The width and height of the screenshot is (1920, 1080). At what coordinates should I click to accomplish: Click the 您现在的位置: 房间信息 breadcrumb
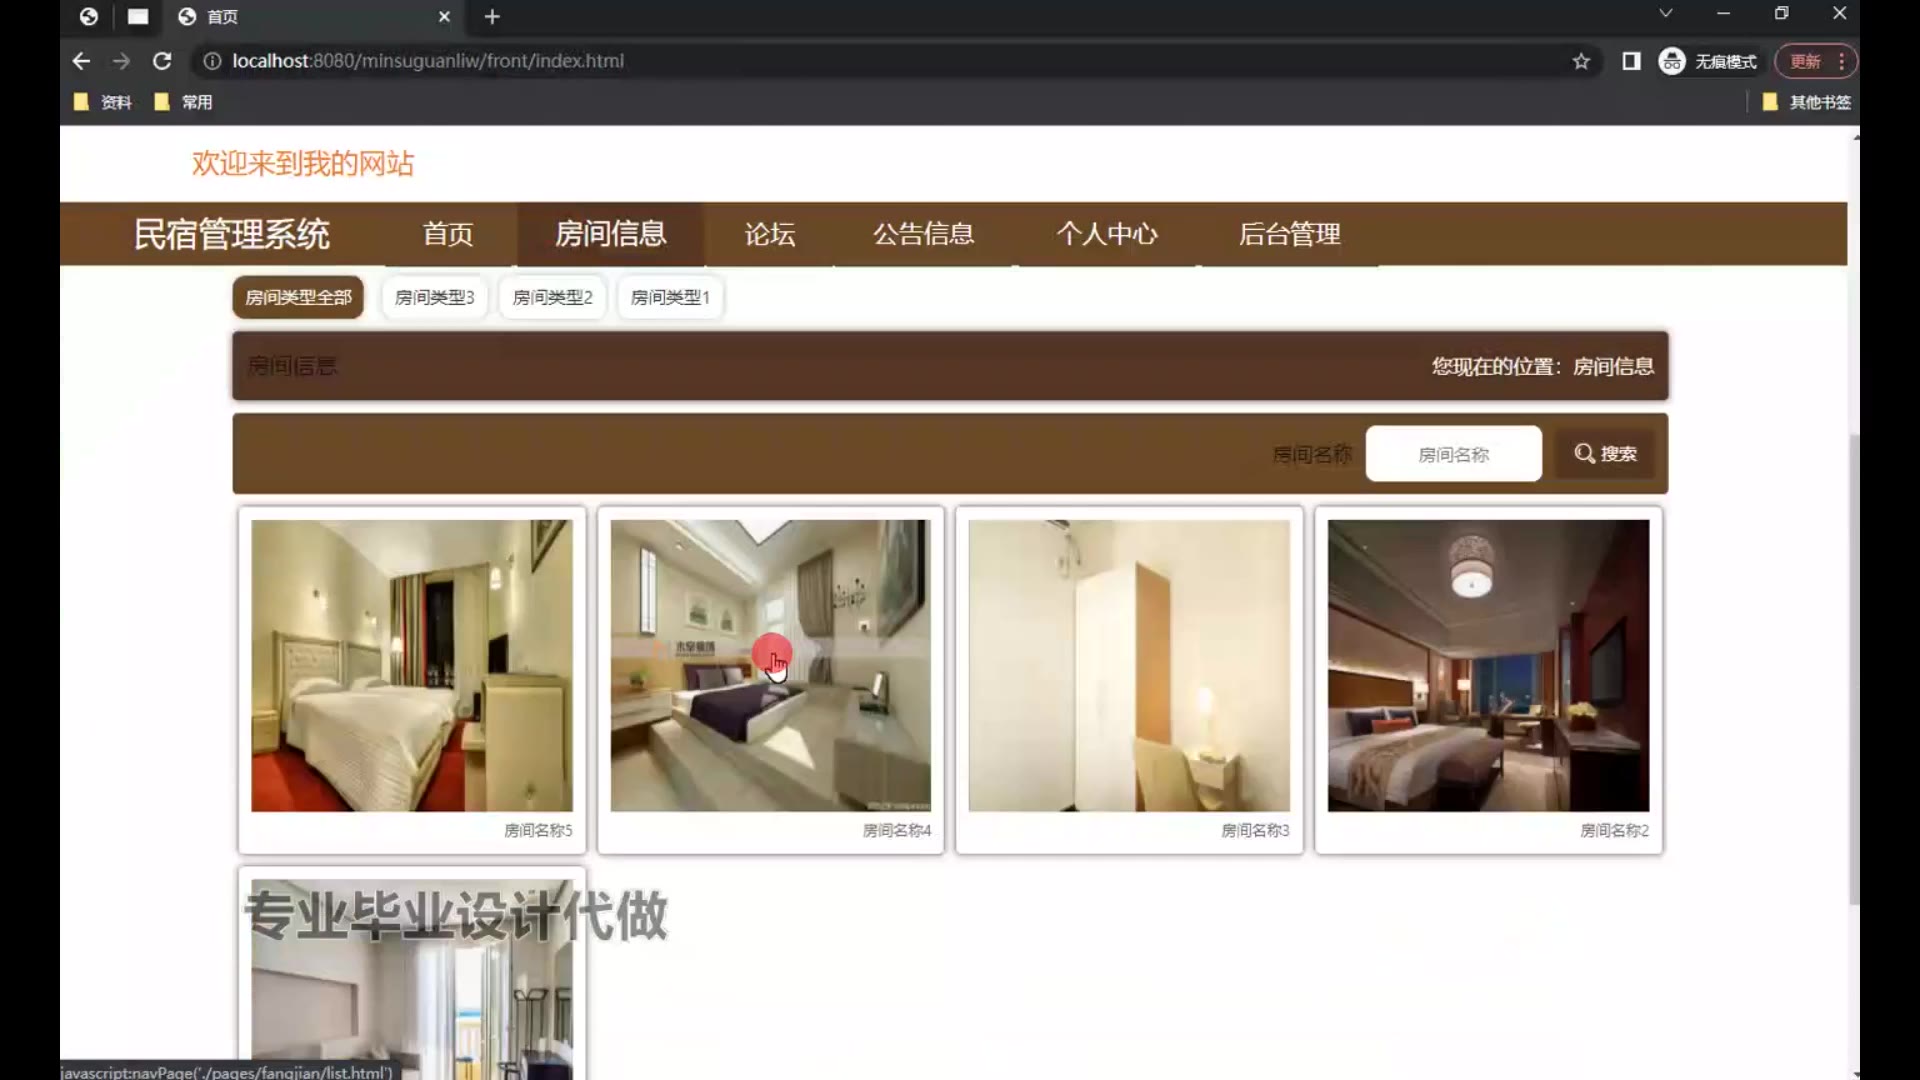(1542, 366)
